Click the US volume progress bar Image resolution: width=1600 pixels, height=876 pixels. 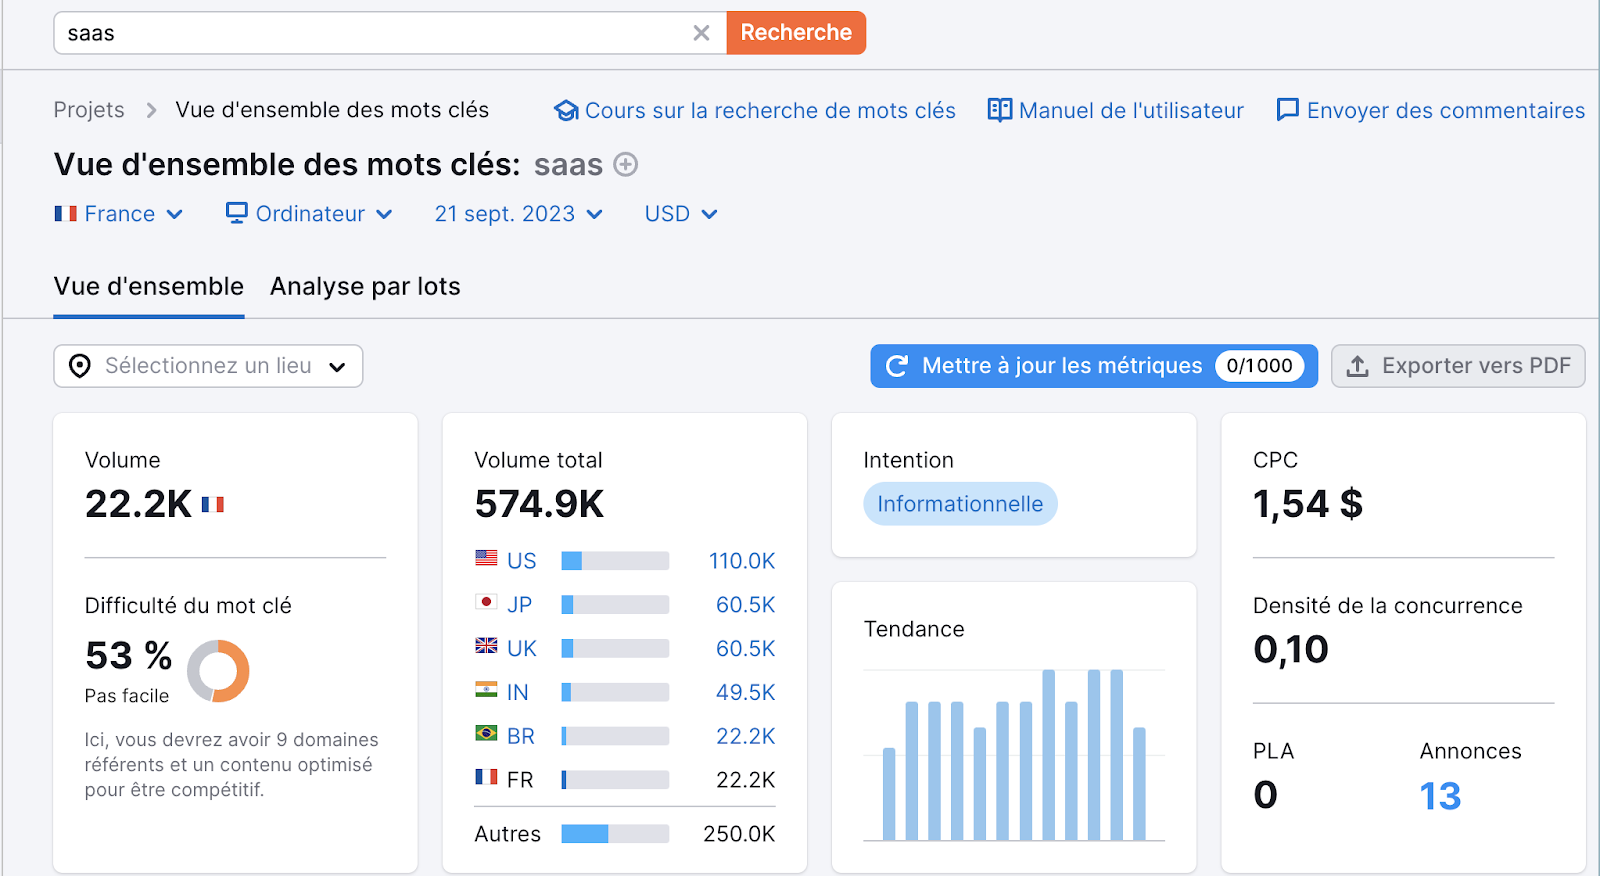click(615, 561)
